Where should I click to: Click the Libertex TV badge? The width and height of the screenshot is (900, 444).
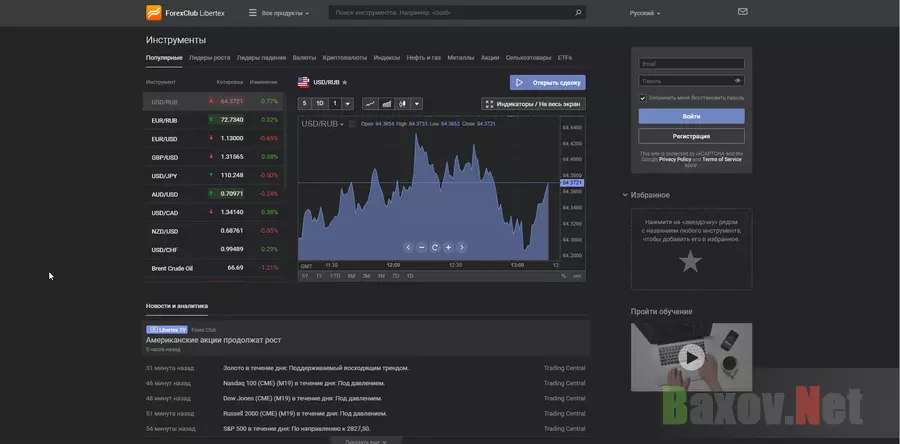point(167,330)
